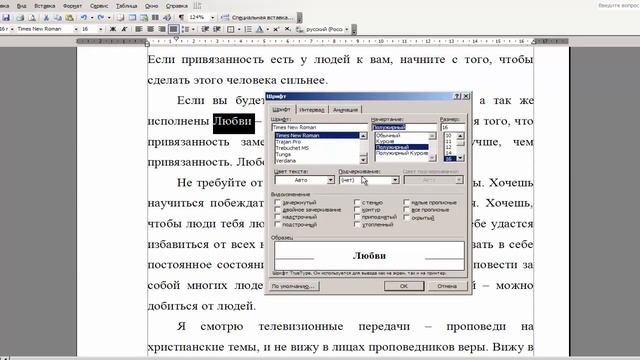The height and width of the screenshot is (360, 640).
Task: Click the Redo arrow icon
Action: [x=101, y=18]
